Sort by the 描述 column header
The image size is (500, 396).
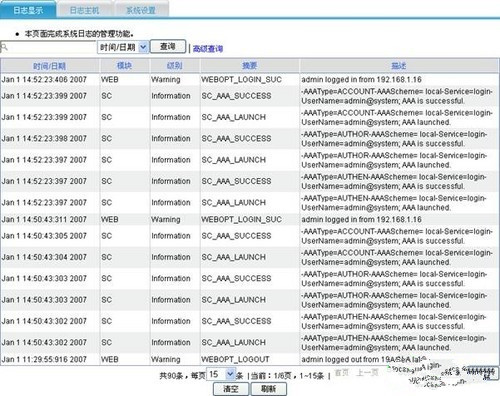(x=398, y=66)
